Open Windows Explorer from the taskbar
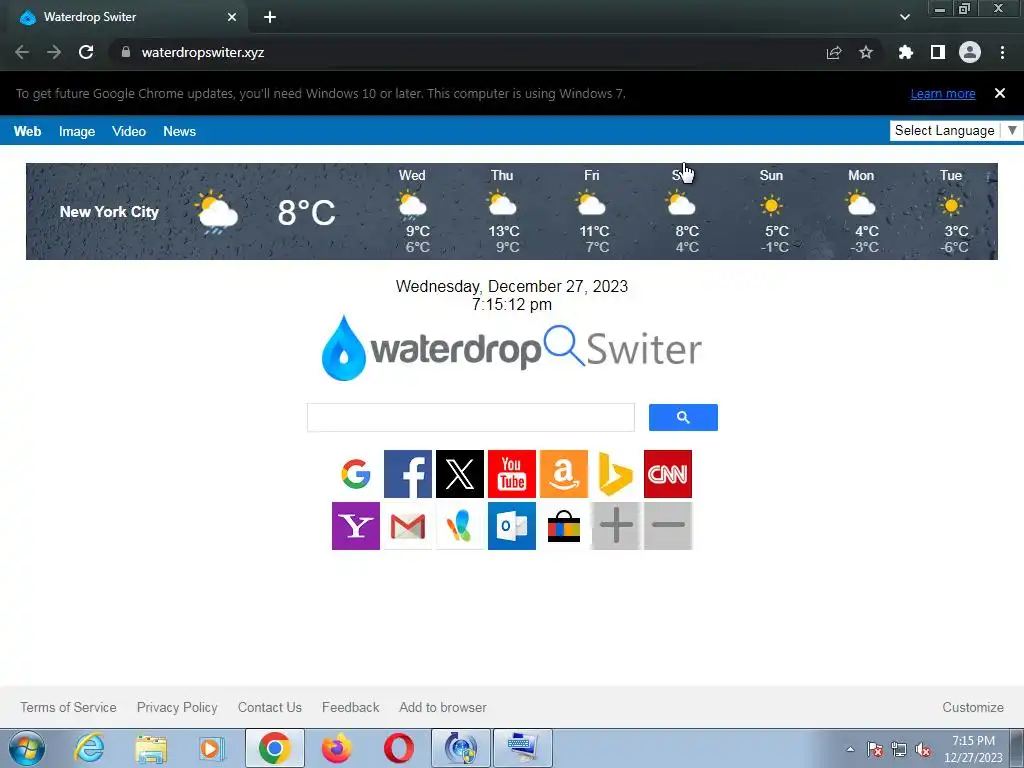 pyautogui.click(x=151, y=748)
